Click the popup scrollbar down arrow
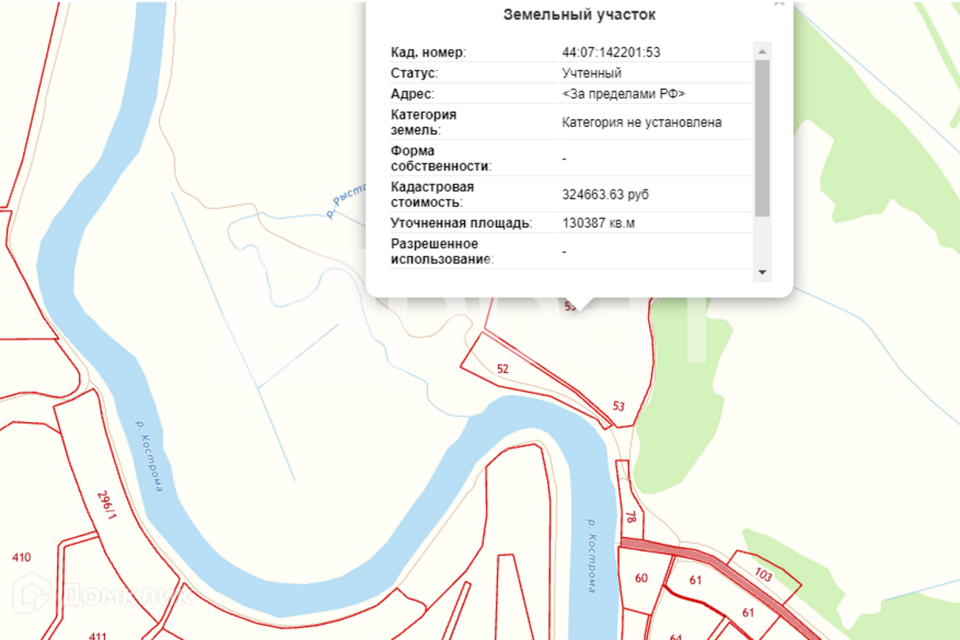The height and width of the screenshot is (640, 960). tap(762, 272)
